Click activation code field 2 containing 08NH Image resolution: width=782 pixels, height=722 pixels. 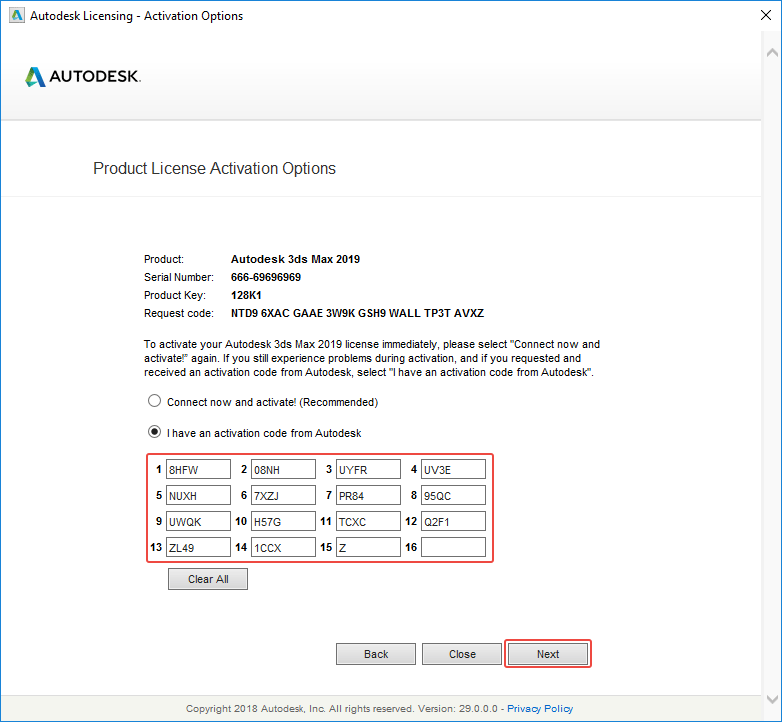click(283, 469)
